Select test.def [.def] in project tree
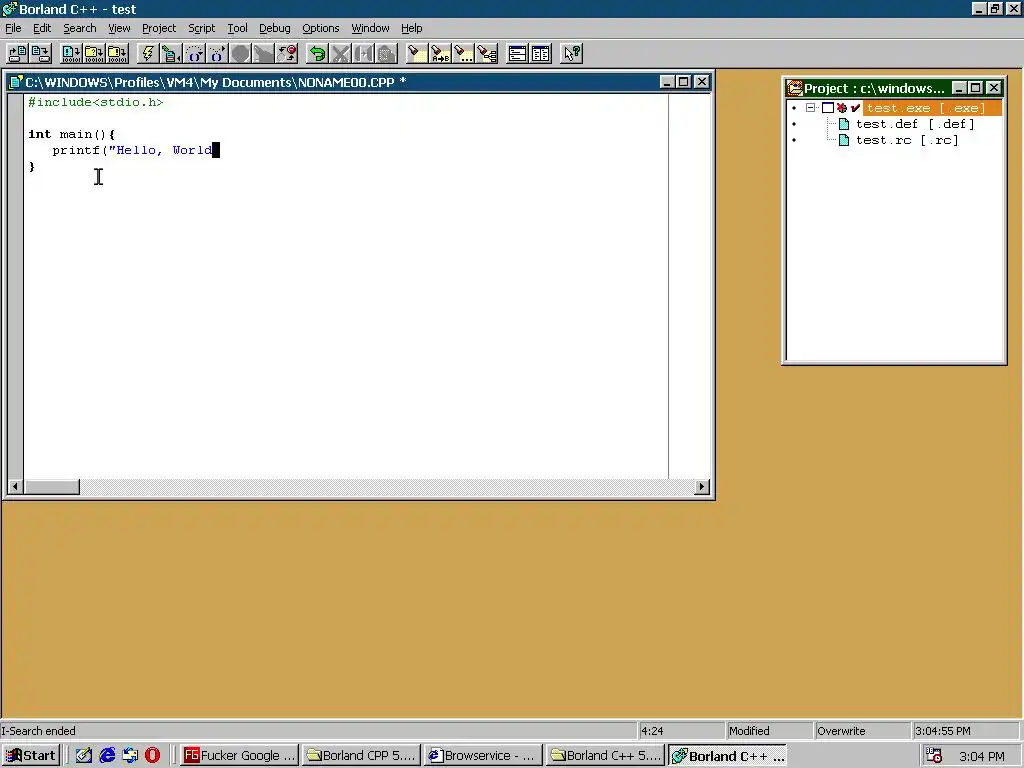Screen dimensions: 1024x768 [x=915, y=124]
